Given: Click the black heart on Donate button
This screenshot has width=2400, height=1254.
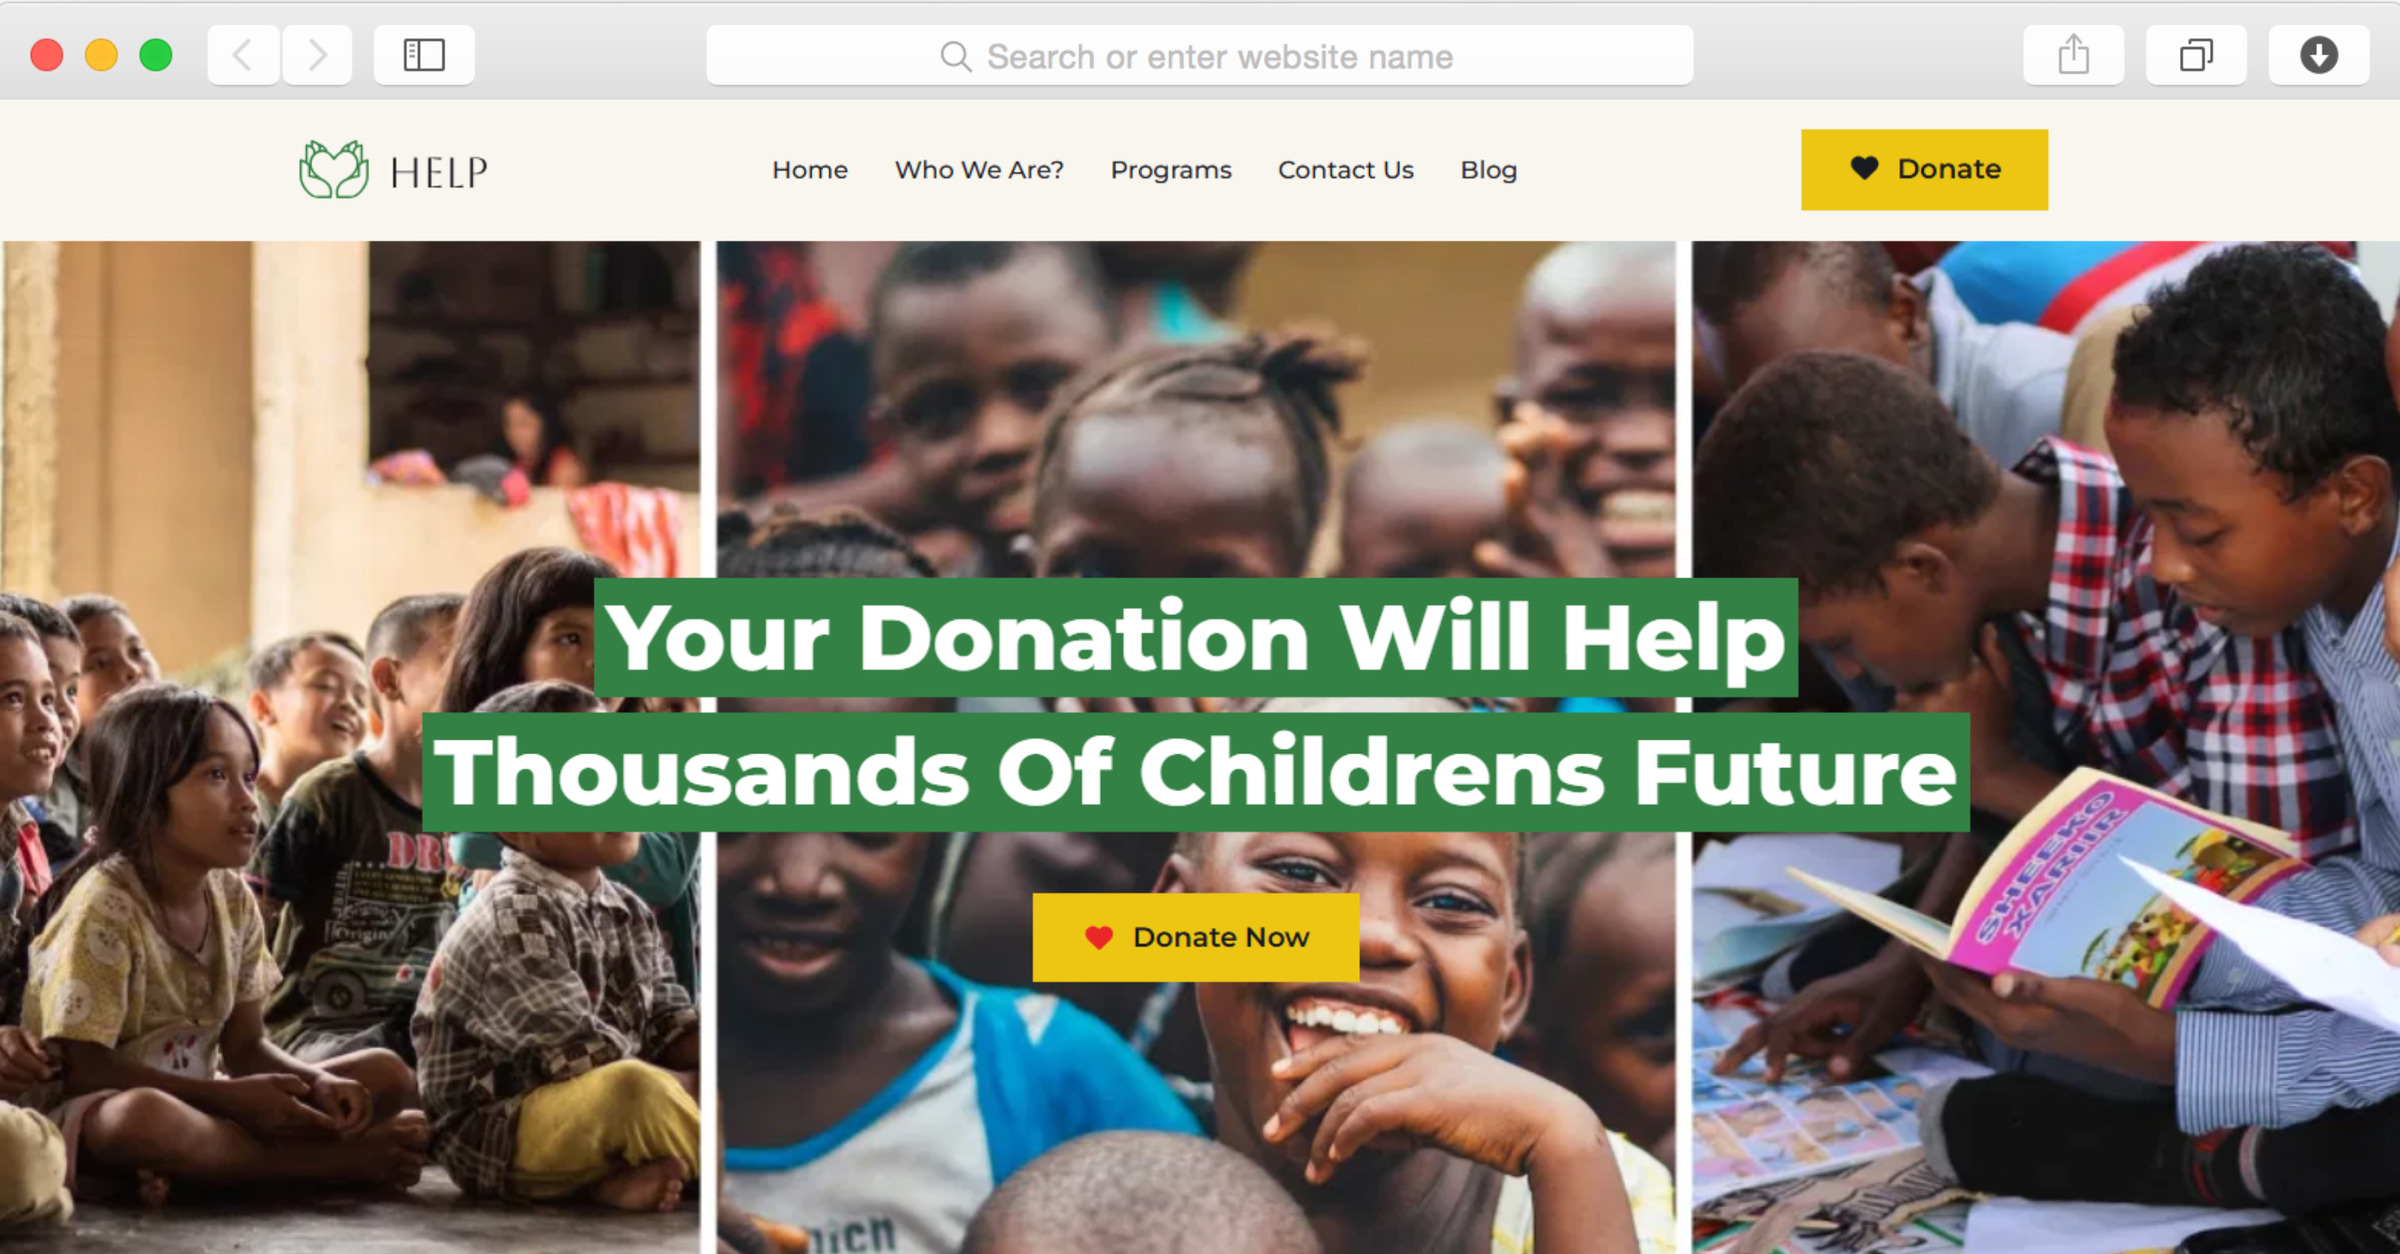Looking at the screenshot, I should coord(1864,168).
